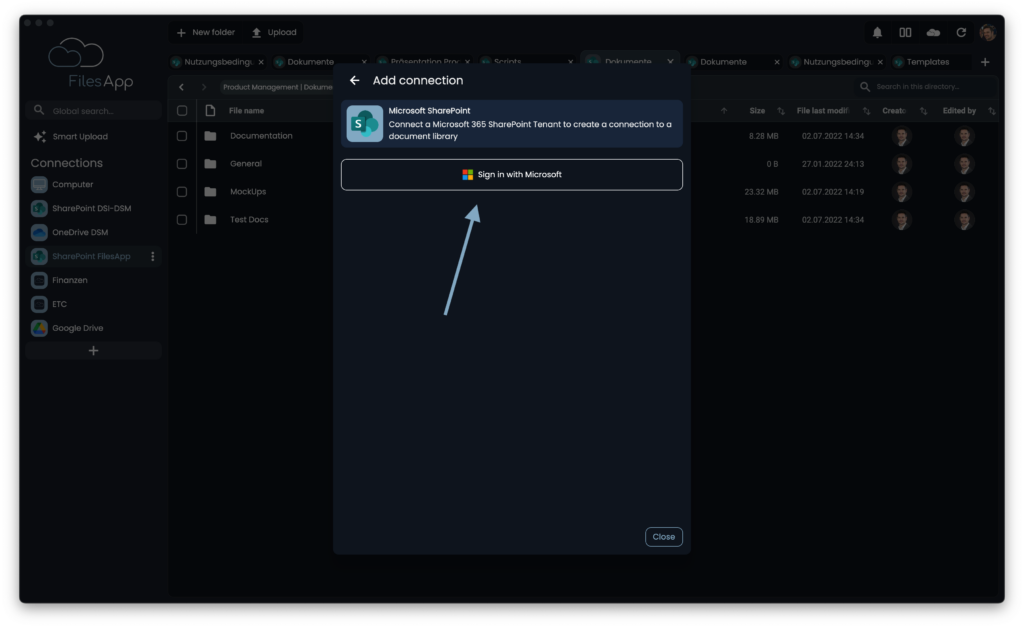Switch to the Templates tab

tap(928, 62)
